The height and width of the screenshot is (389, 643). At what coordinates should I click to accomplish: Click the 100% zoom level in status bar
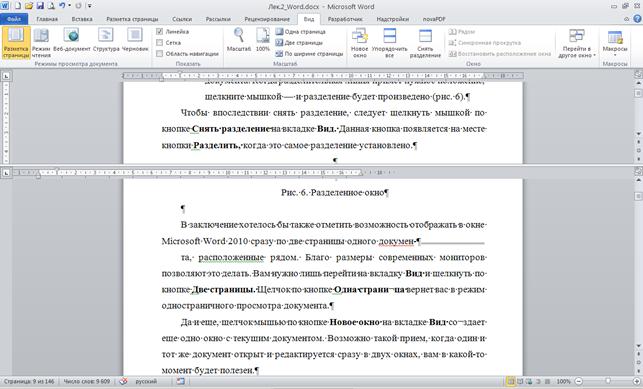point(563,381)
